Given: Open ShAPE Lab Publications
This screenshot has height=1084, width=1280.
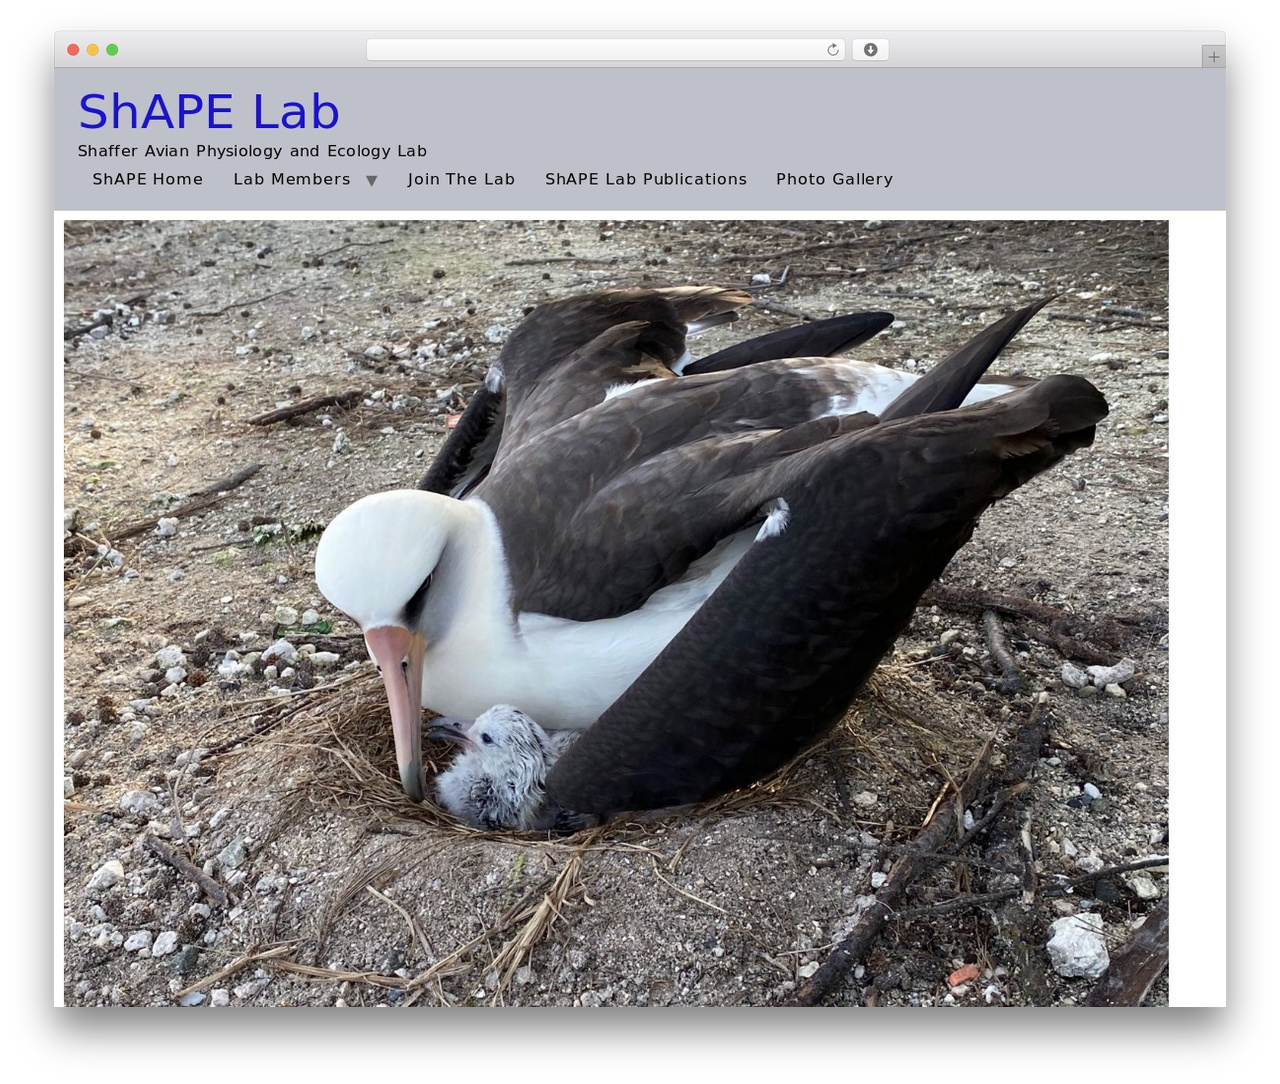Looking at the screenshot, I should pyautogui.click(x=646, y=179).
